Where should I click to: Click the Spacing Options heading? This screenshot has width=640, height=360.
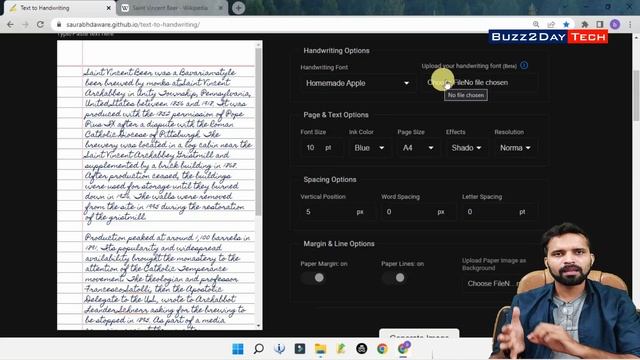click(x=330, y=180)
